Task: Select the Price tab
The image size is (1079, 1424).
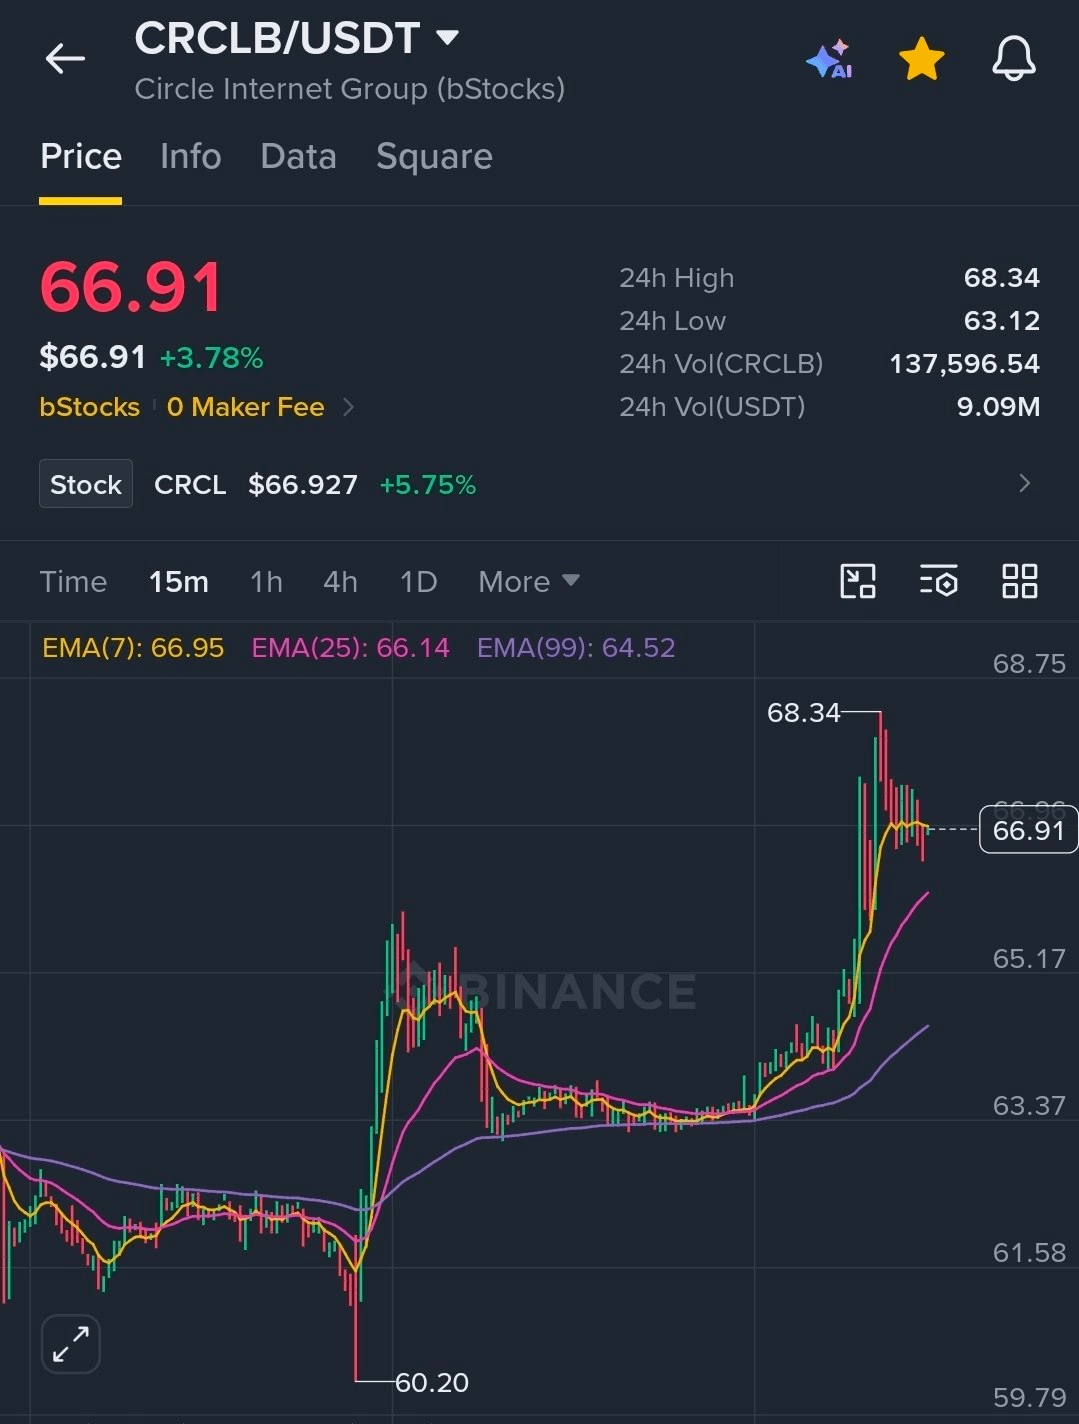Action: tap(81, 157)
